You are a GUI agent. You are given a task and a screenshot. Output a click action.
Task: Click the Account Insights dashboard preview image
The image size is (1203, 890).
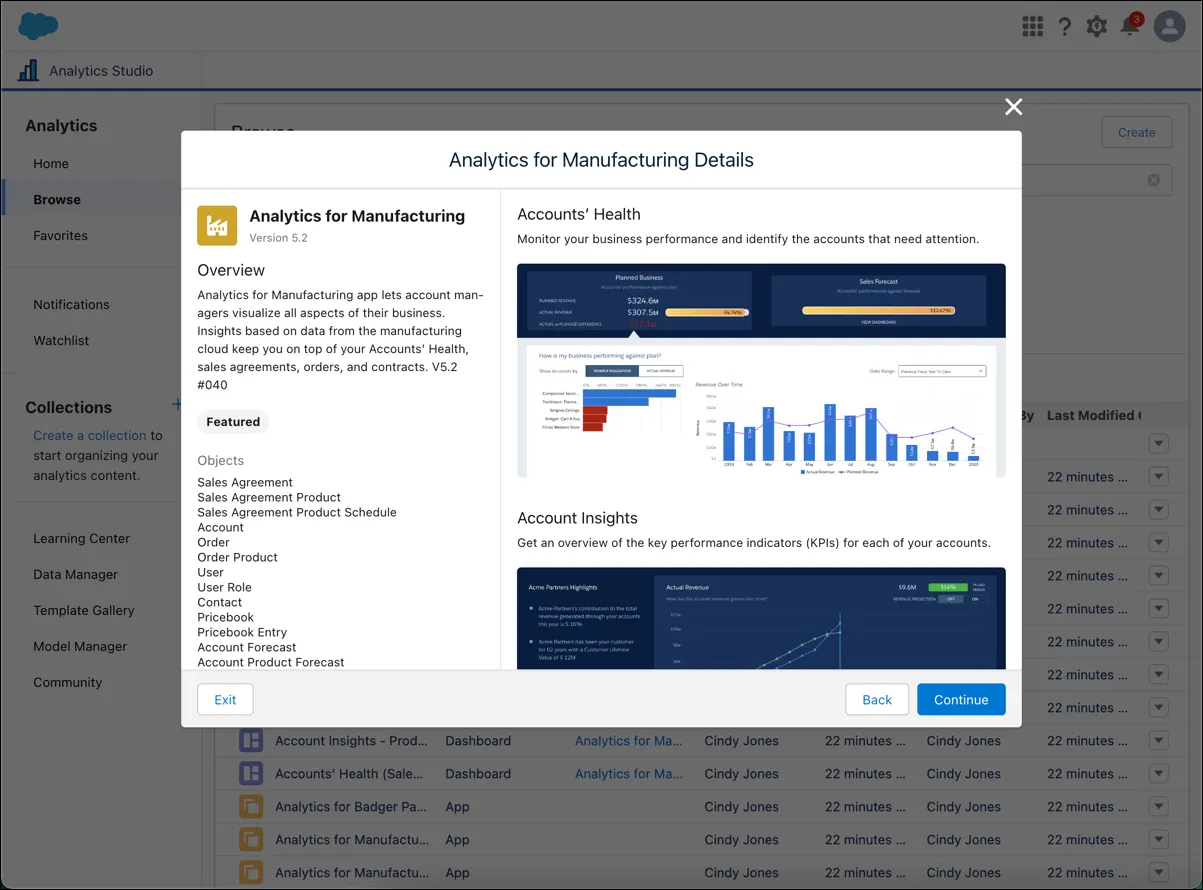pyautogui.click(x=761, y=619)
